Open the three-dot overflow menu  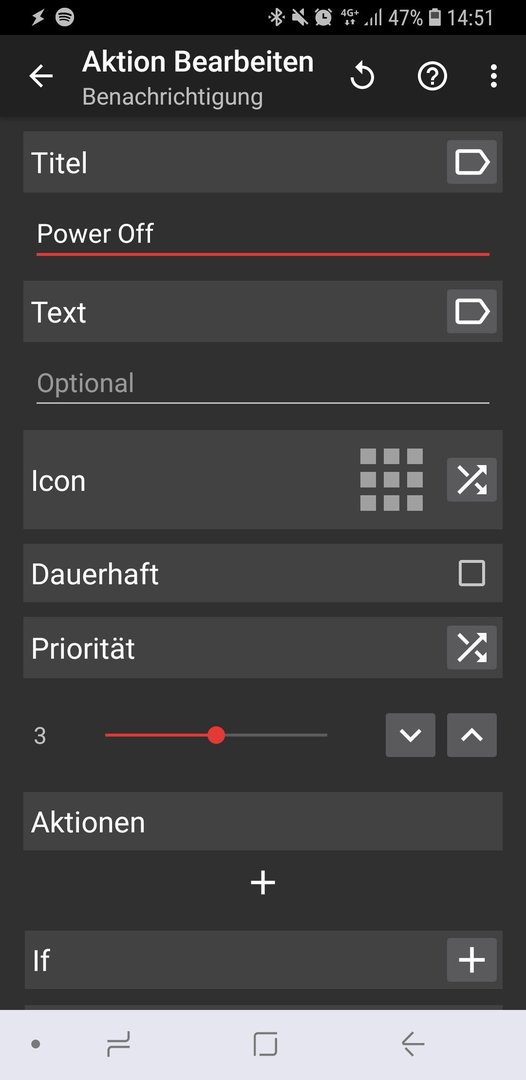click(x=493, y=76)
